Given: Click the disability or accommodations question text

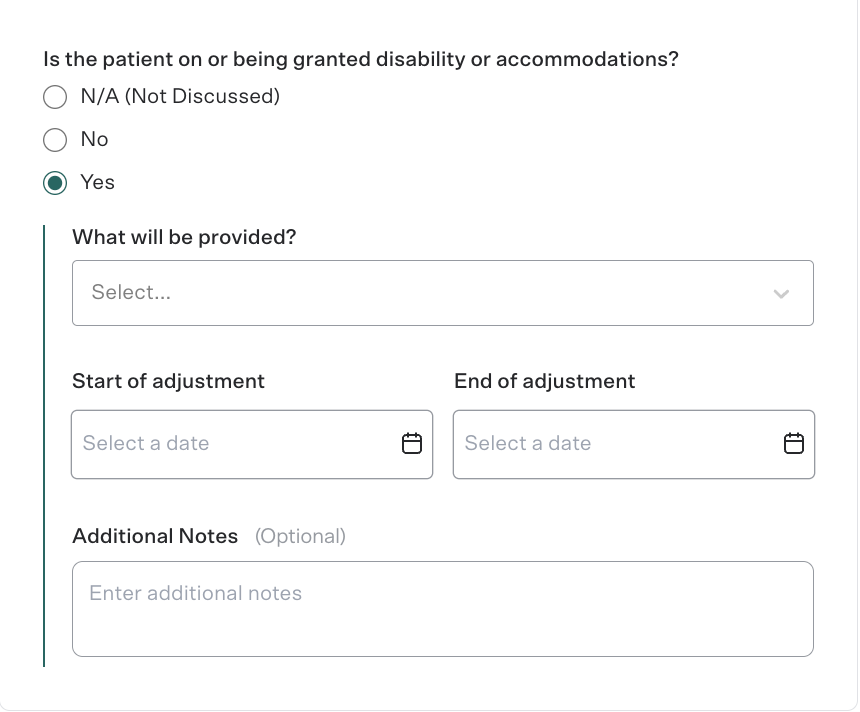Looking at the screenshot, I should coord(361,59).
